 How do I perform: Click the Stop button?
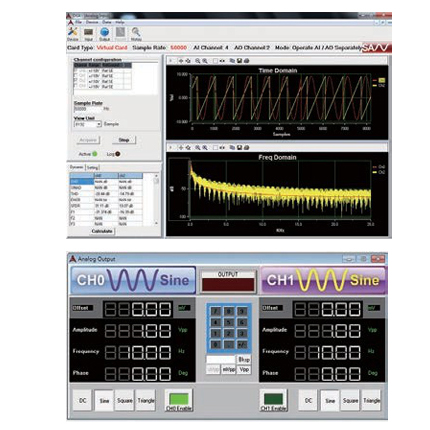click(124, 140)
